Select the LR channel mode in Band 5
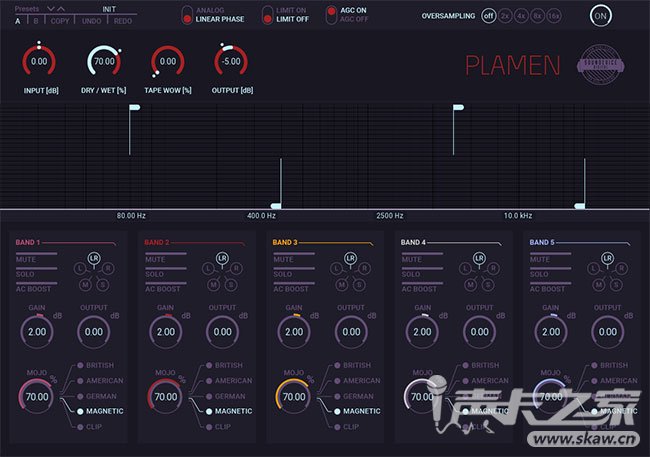650x457 pixels. click(608, 258)
